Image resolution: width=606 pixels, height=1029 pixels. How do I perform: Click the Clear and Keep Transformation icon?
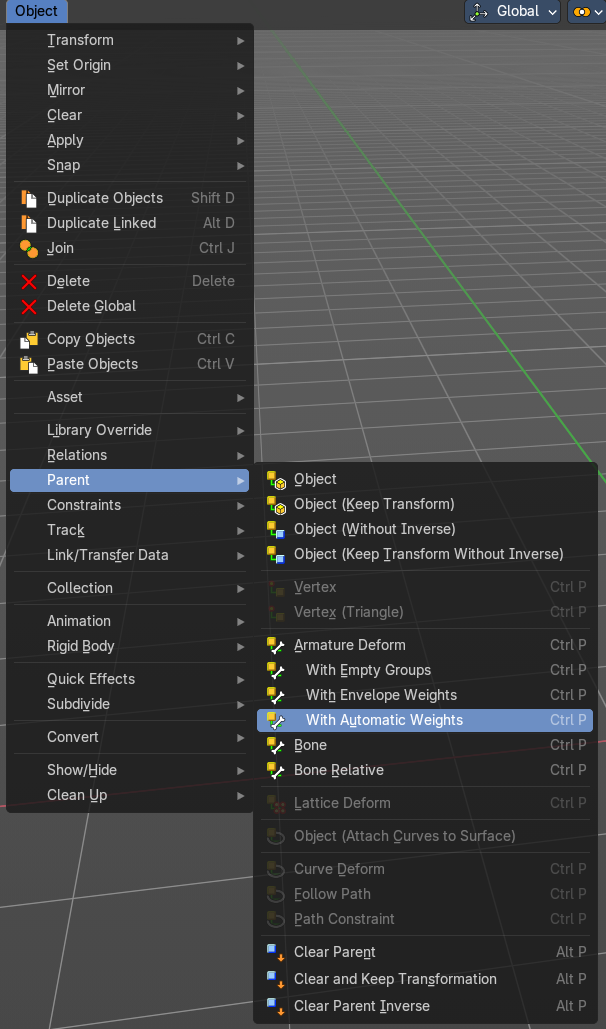pos(276,979)
